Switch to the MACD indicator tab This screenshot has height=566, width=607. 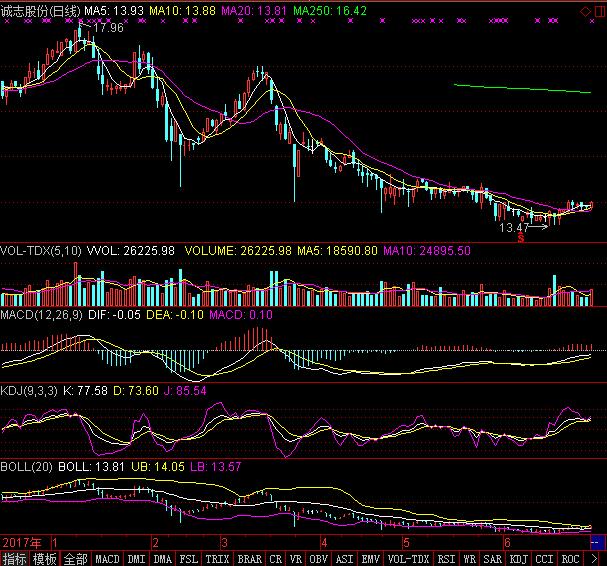point(107,559)
